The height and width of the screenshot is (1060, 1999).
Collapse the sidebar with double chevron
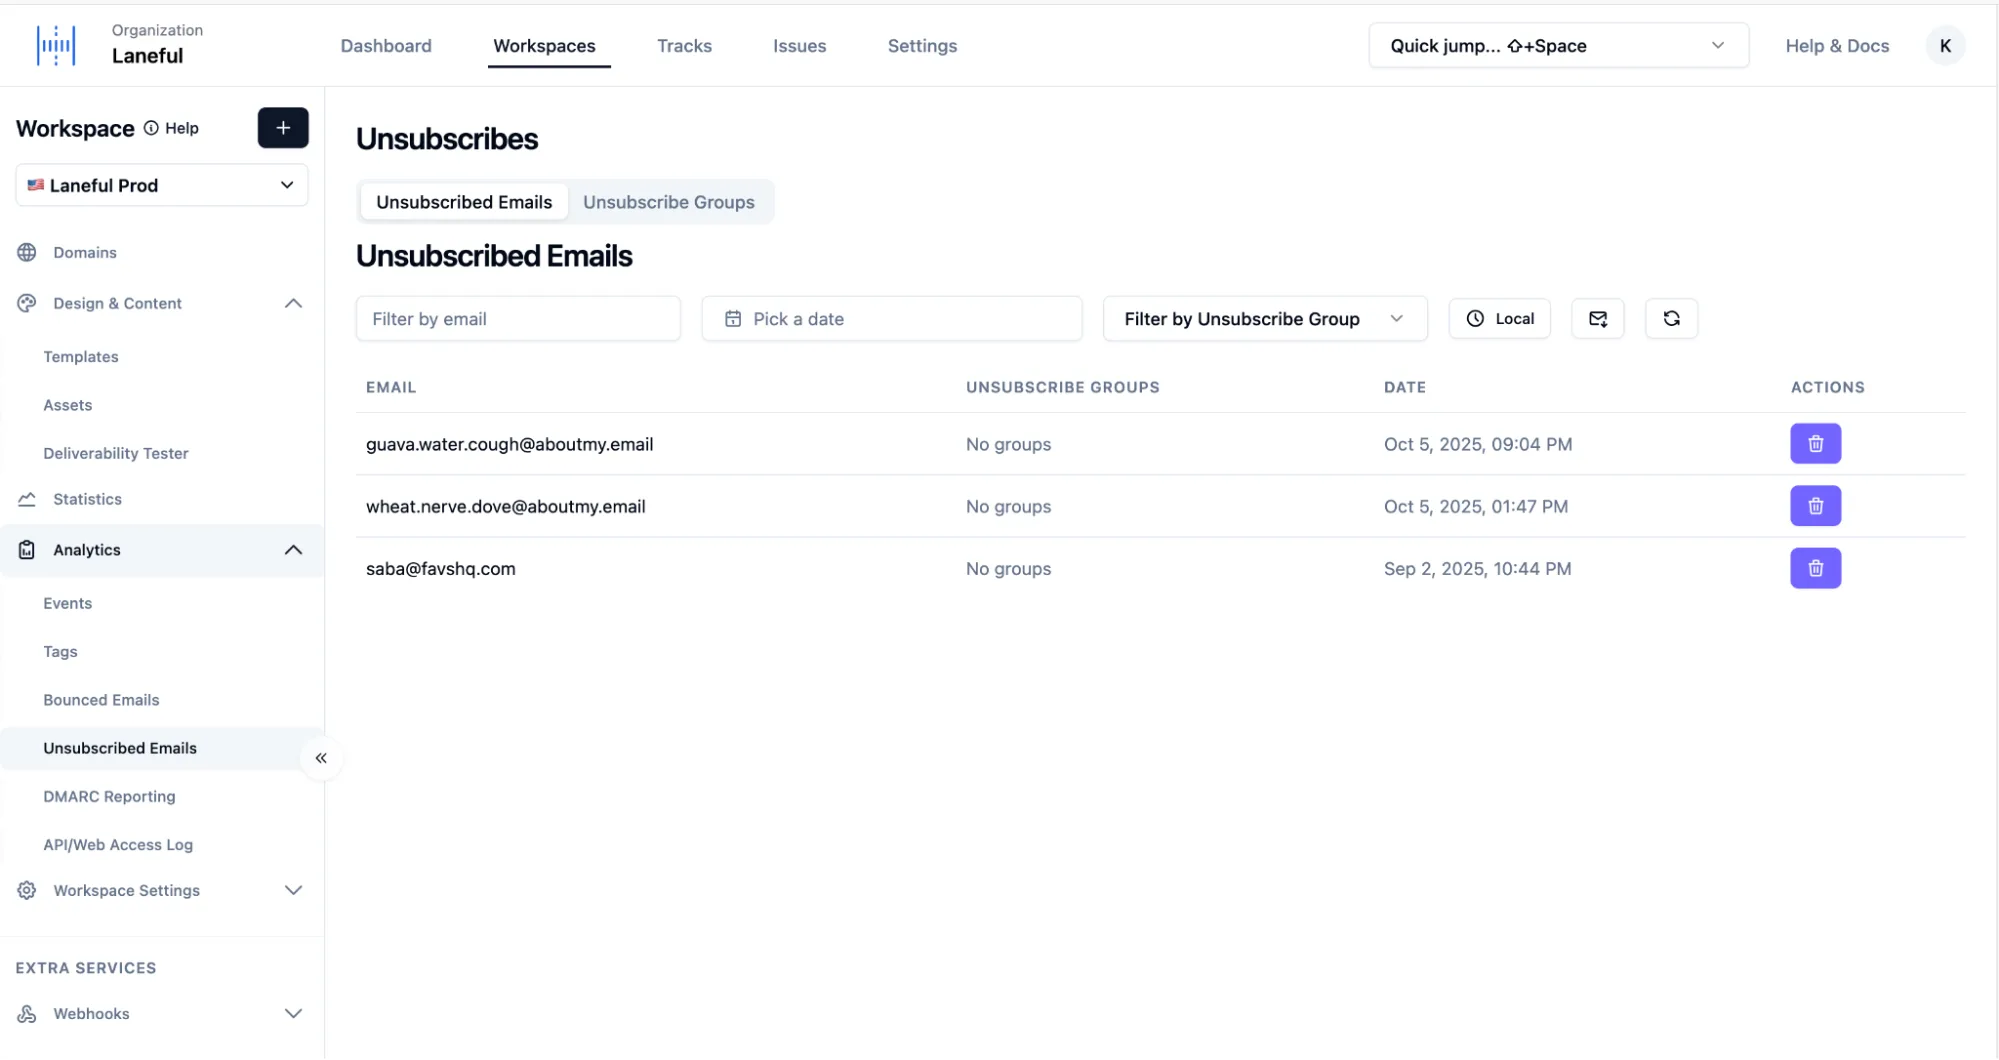(321, 758)
